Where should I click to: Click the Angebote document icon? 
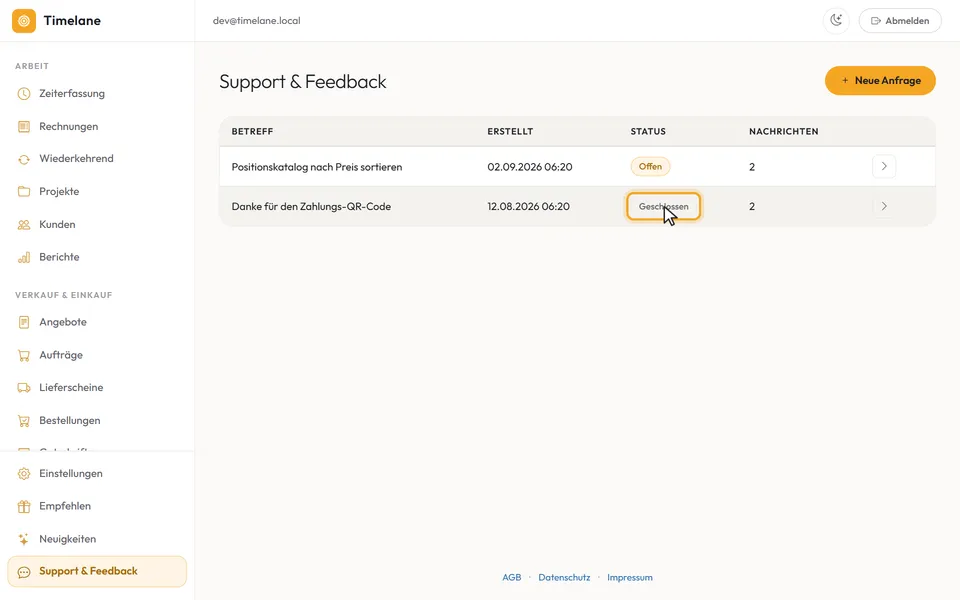(24, 322)
